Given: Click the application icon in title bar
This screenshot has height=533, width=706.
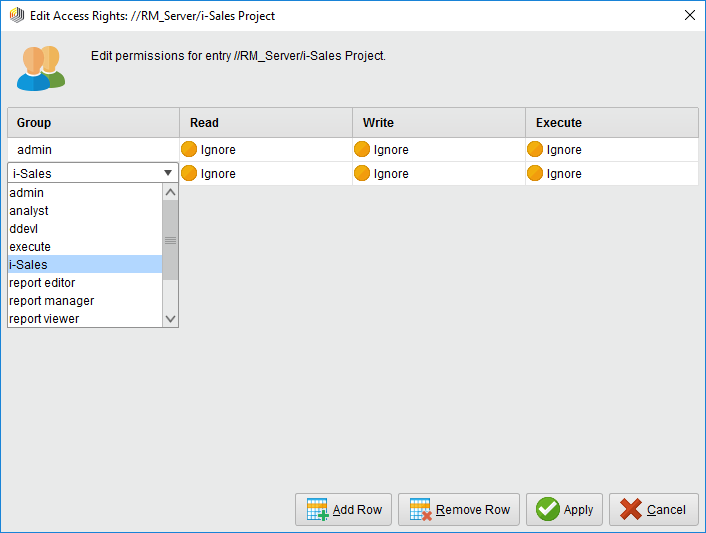Looking at the screenshot, I should (16, 15).
